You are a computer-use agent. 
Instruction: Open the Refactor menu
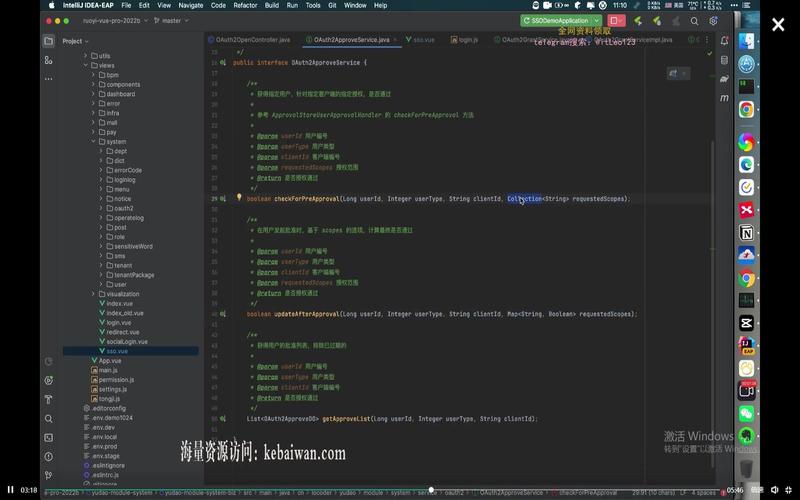[x=245, y=5]
